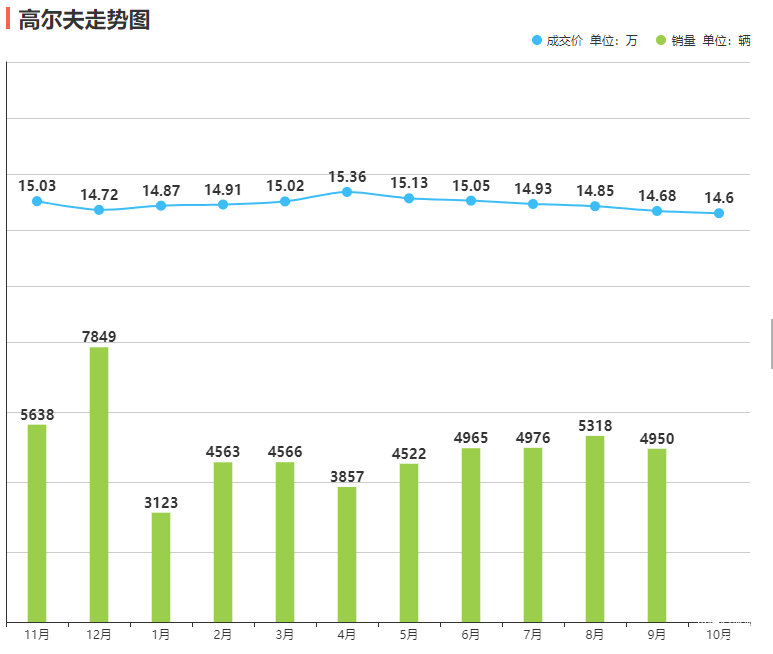Screen dimensions: 773x654
Task: Click the 4950 sales bar for 9月
Action: [x=657, y=535]
